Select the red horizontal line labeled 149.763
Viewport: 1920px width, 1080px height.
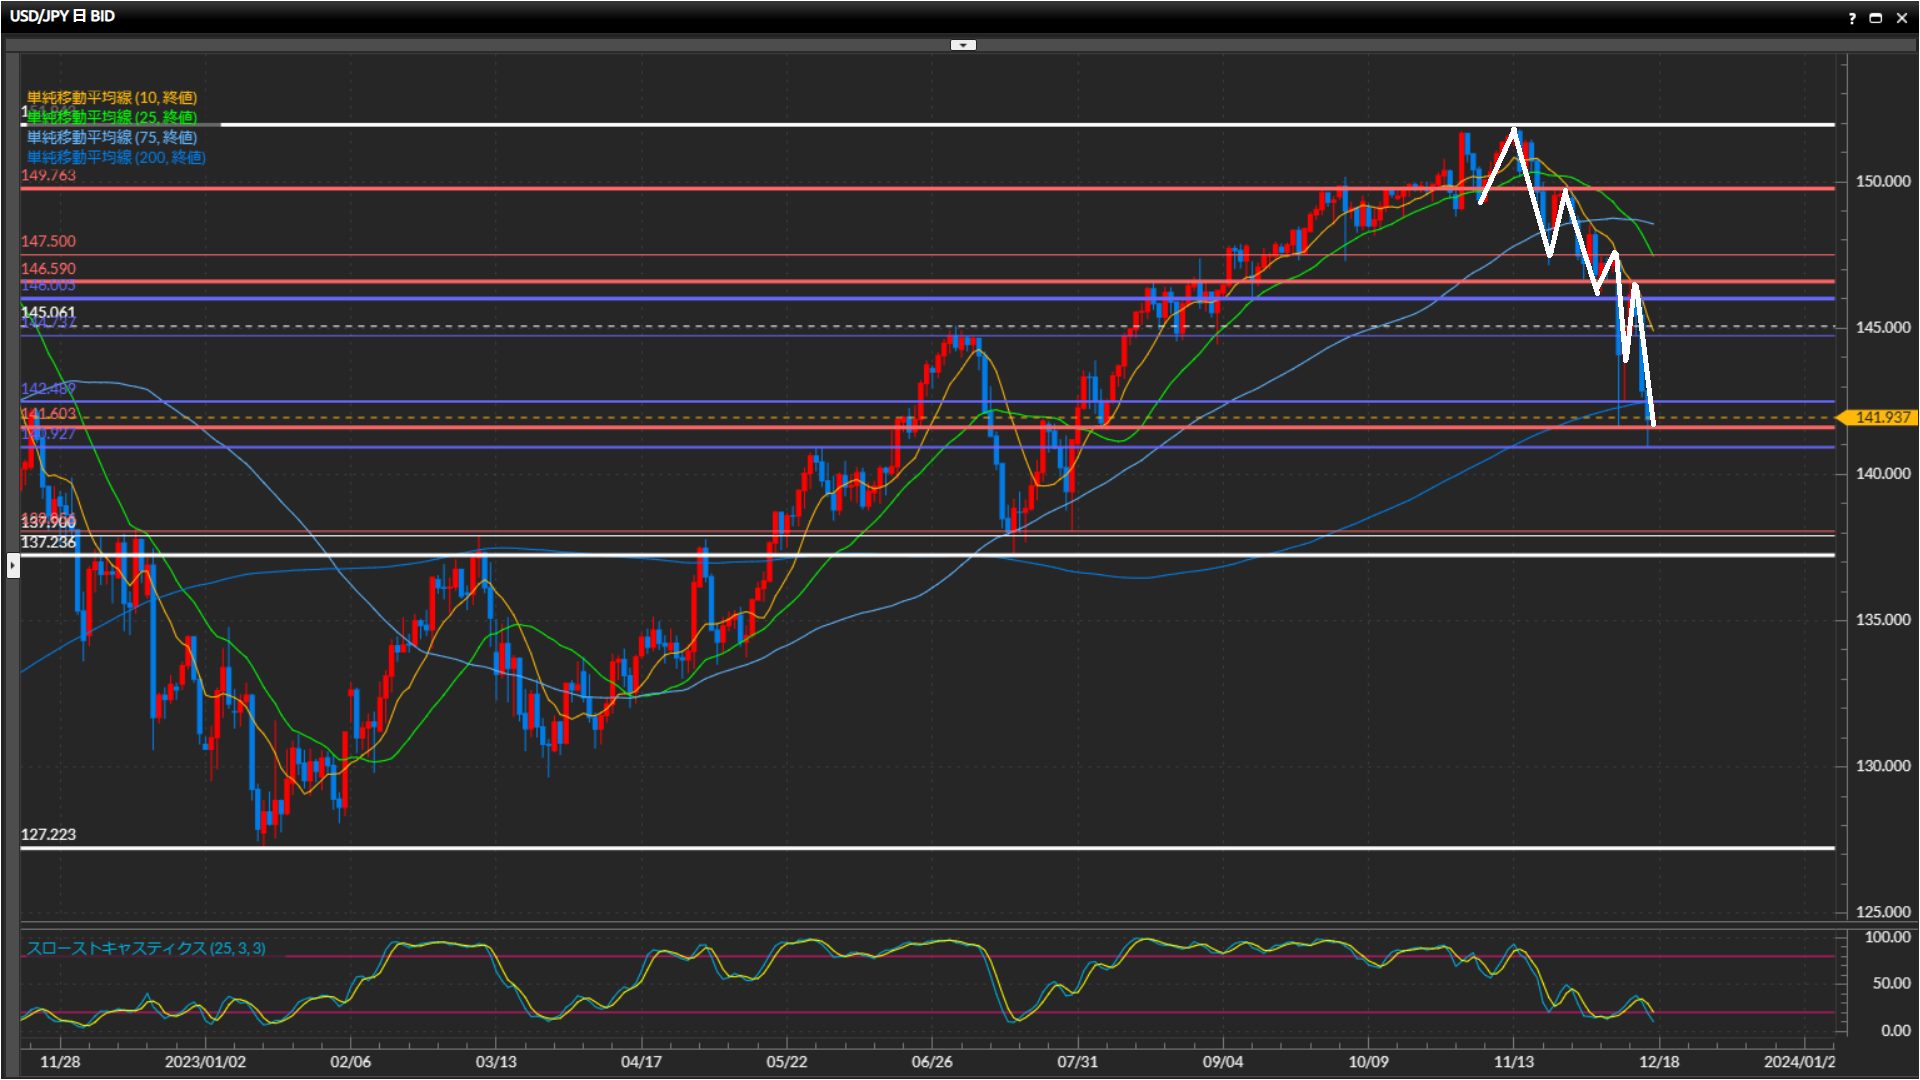(900, 188)
